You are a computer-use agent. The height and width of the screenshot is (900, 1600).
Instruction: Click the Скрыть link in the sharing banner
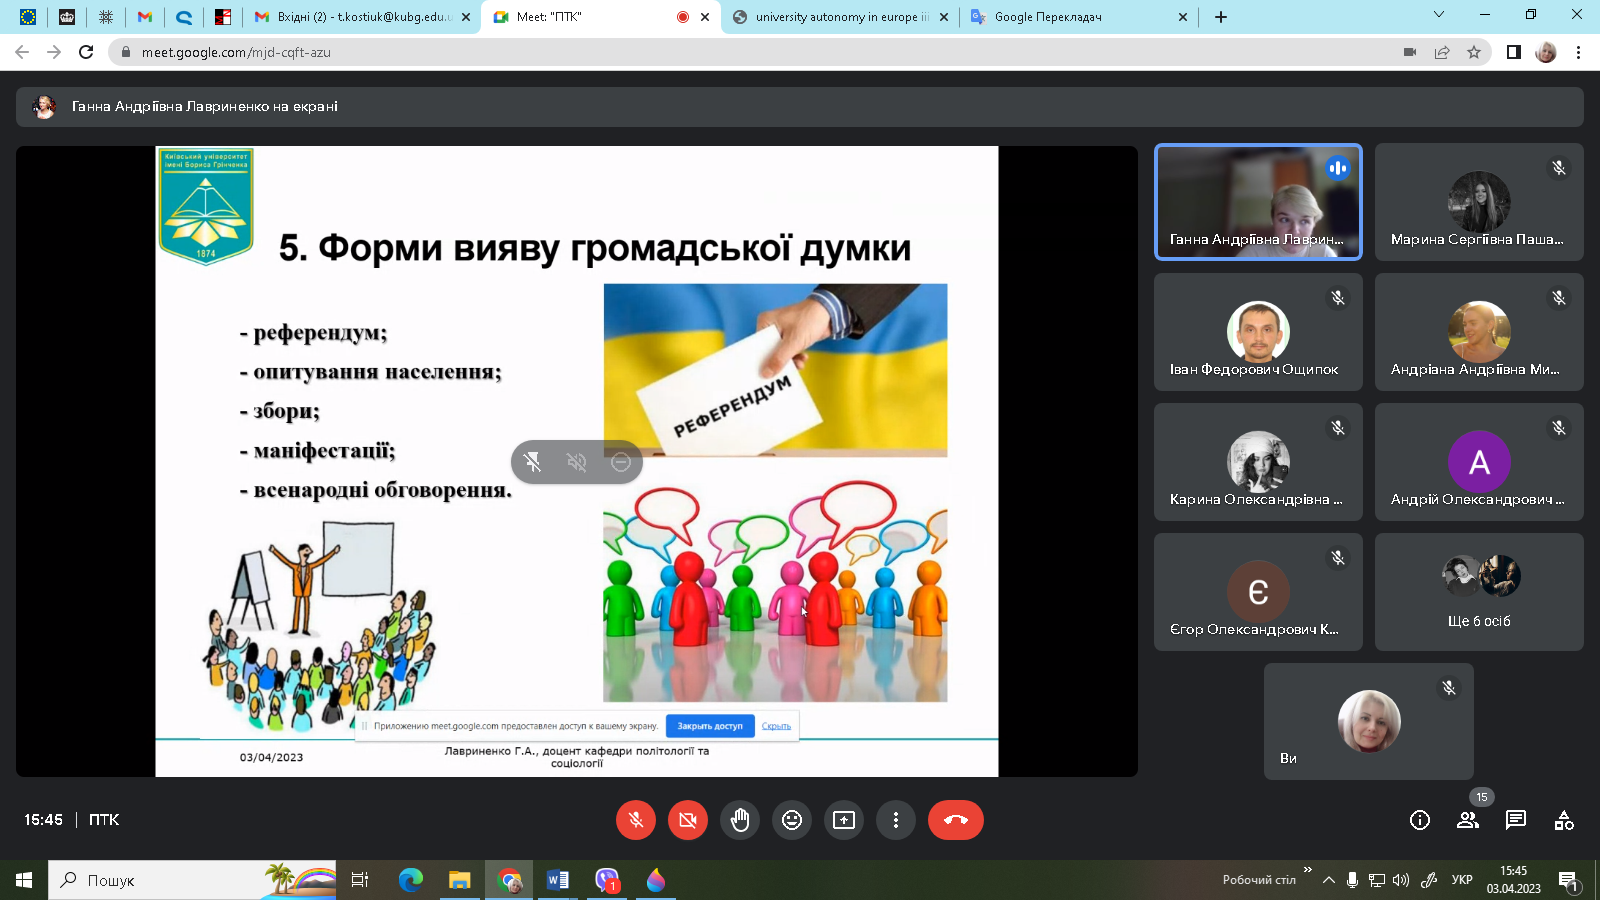point(775,726)
